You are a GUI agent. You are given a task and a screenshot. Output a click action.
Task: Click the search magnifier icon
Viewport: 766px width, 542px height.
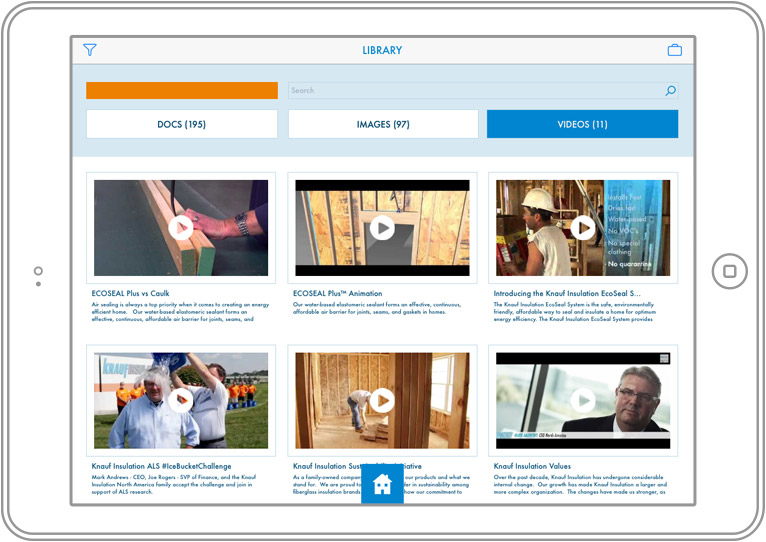pos(670,90)
